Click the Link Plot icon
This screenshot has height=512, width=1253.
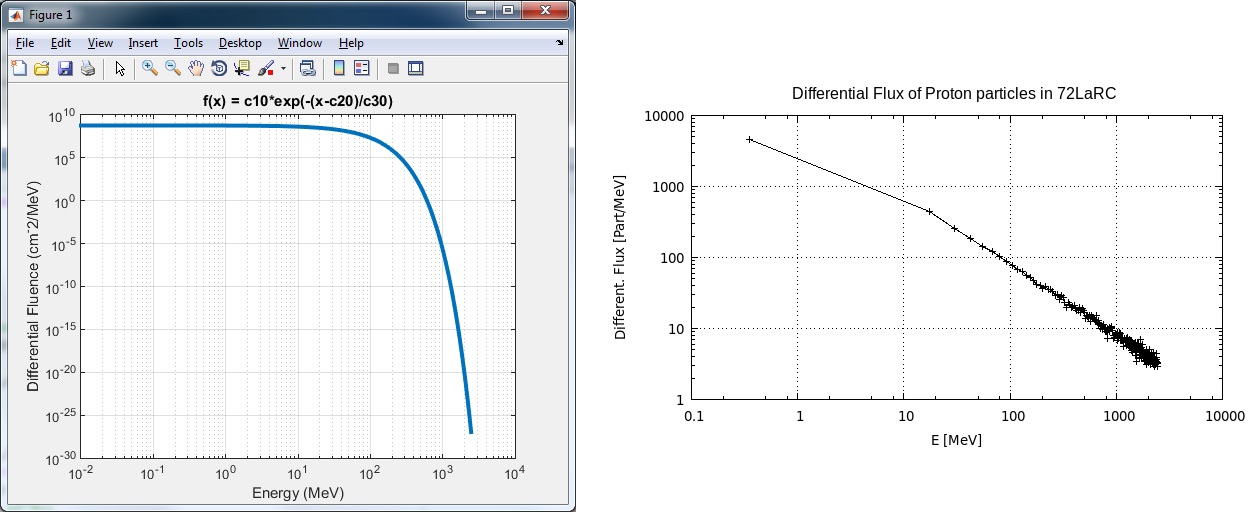tap(308, 68)
